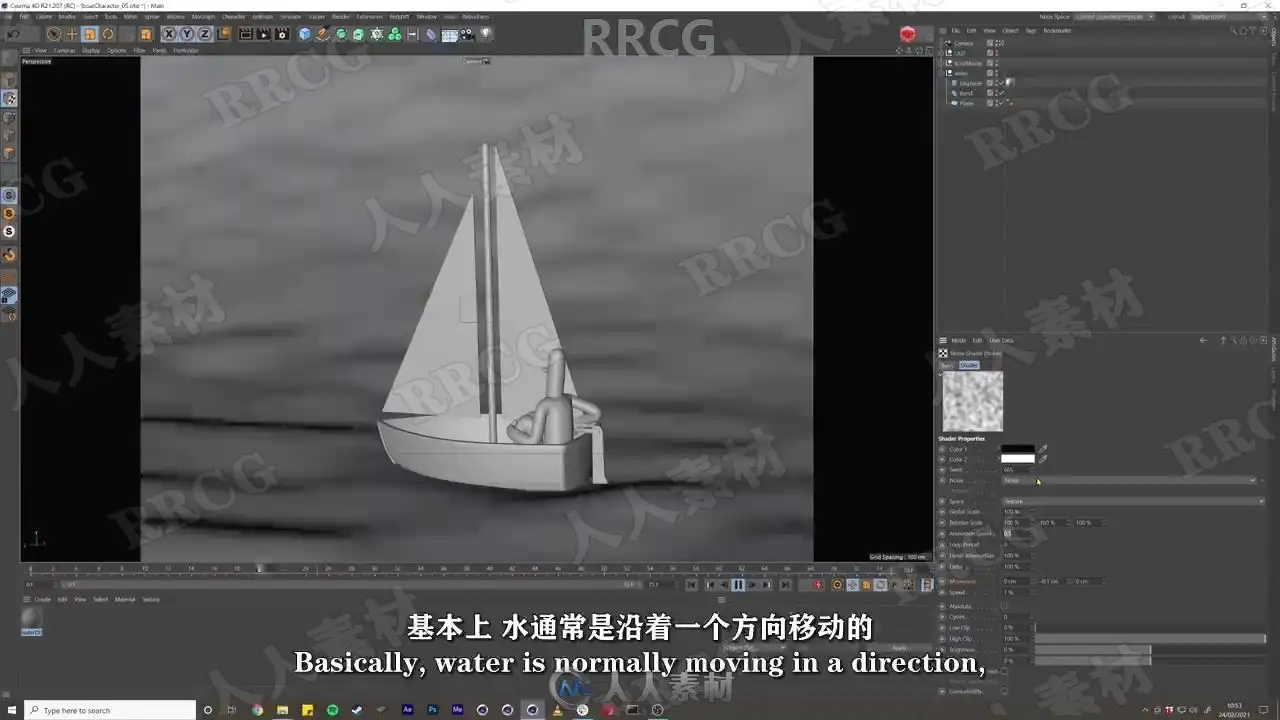Pick Color 1 black swatch
The image size is (1280, 720).
[1018, 449]
